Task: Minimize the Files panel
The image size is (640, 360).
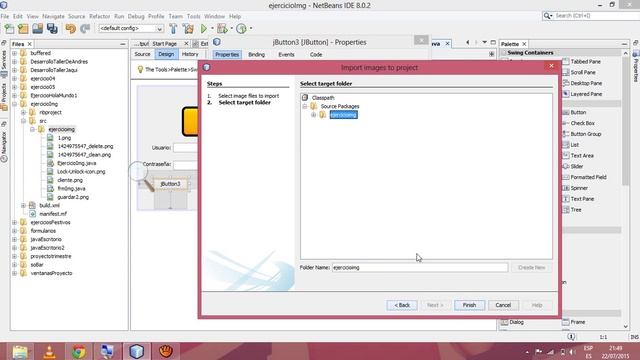Action: [x=123, y=44]
